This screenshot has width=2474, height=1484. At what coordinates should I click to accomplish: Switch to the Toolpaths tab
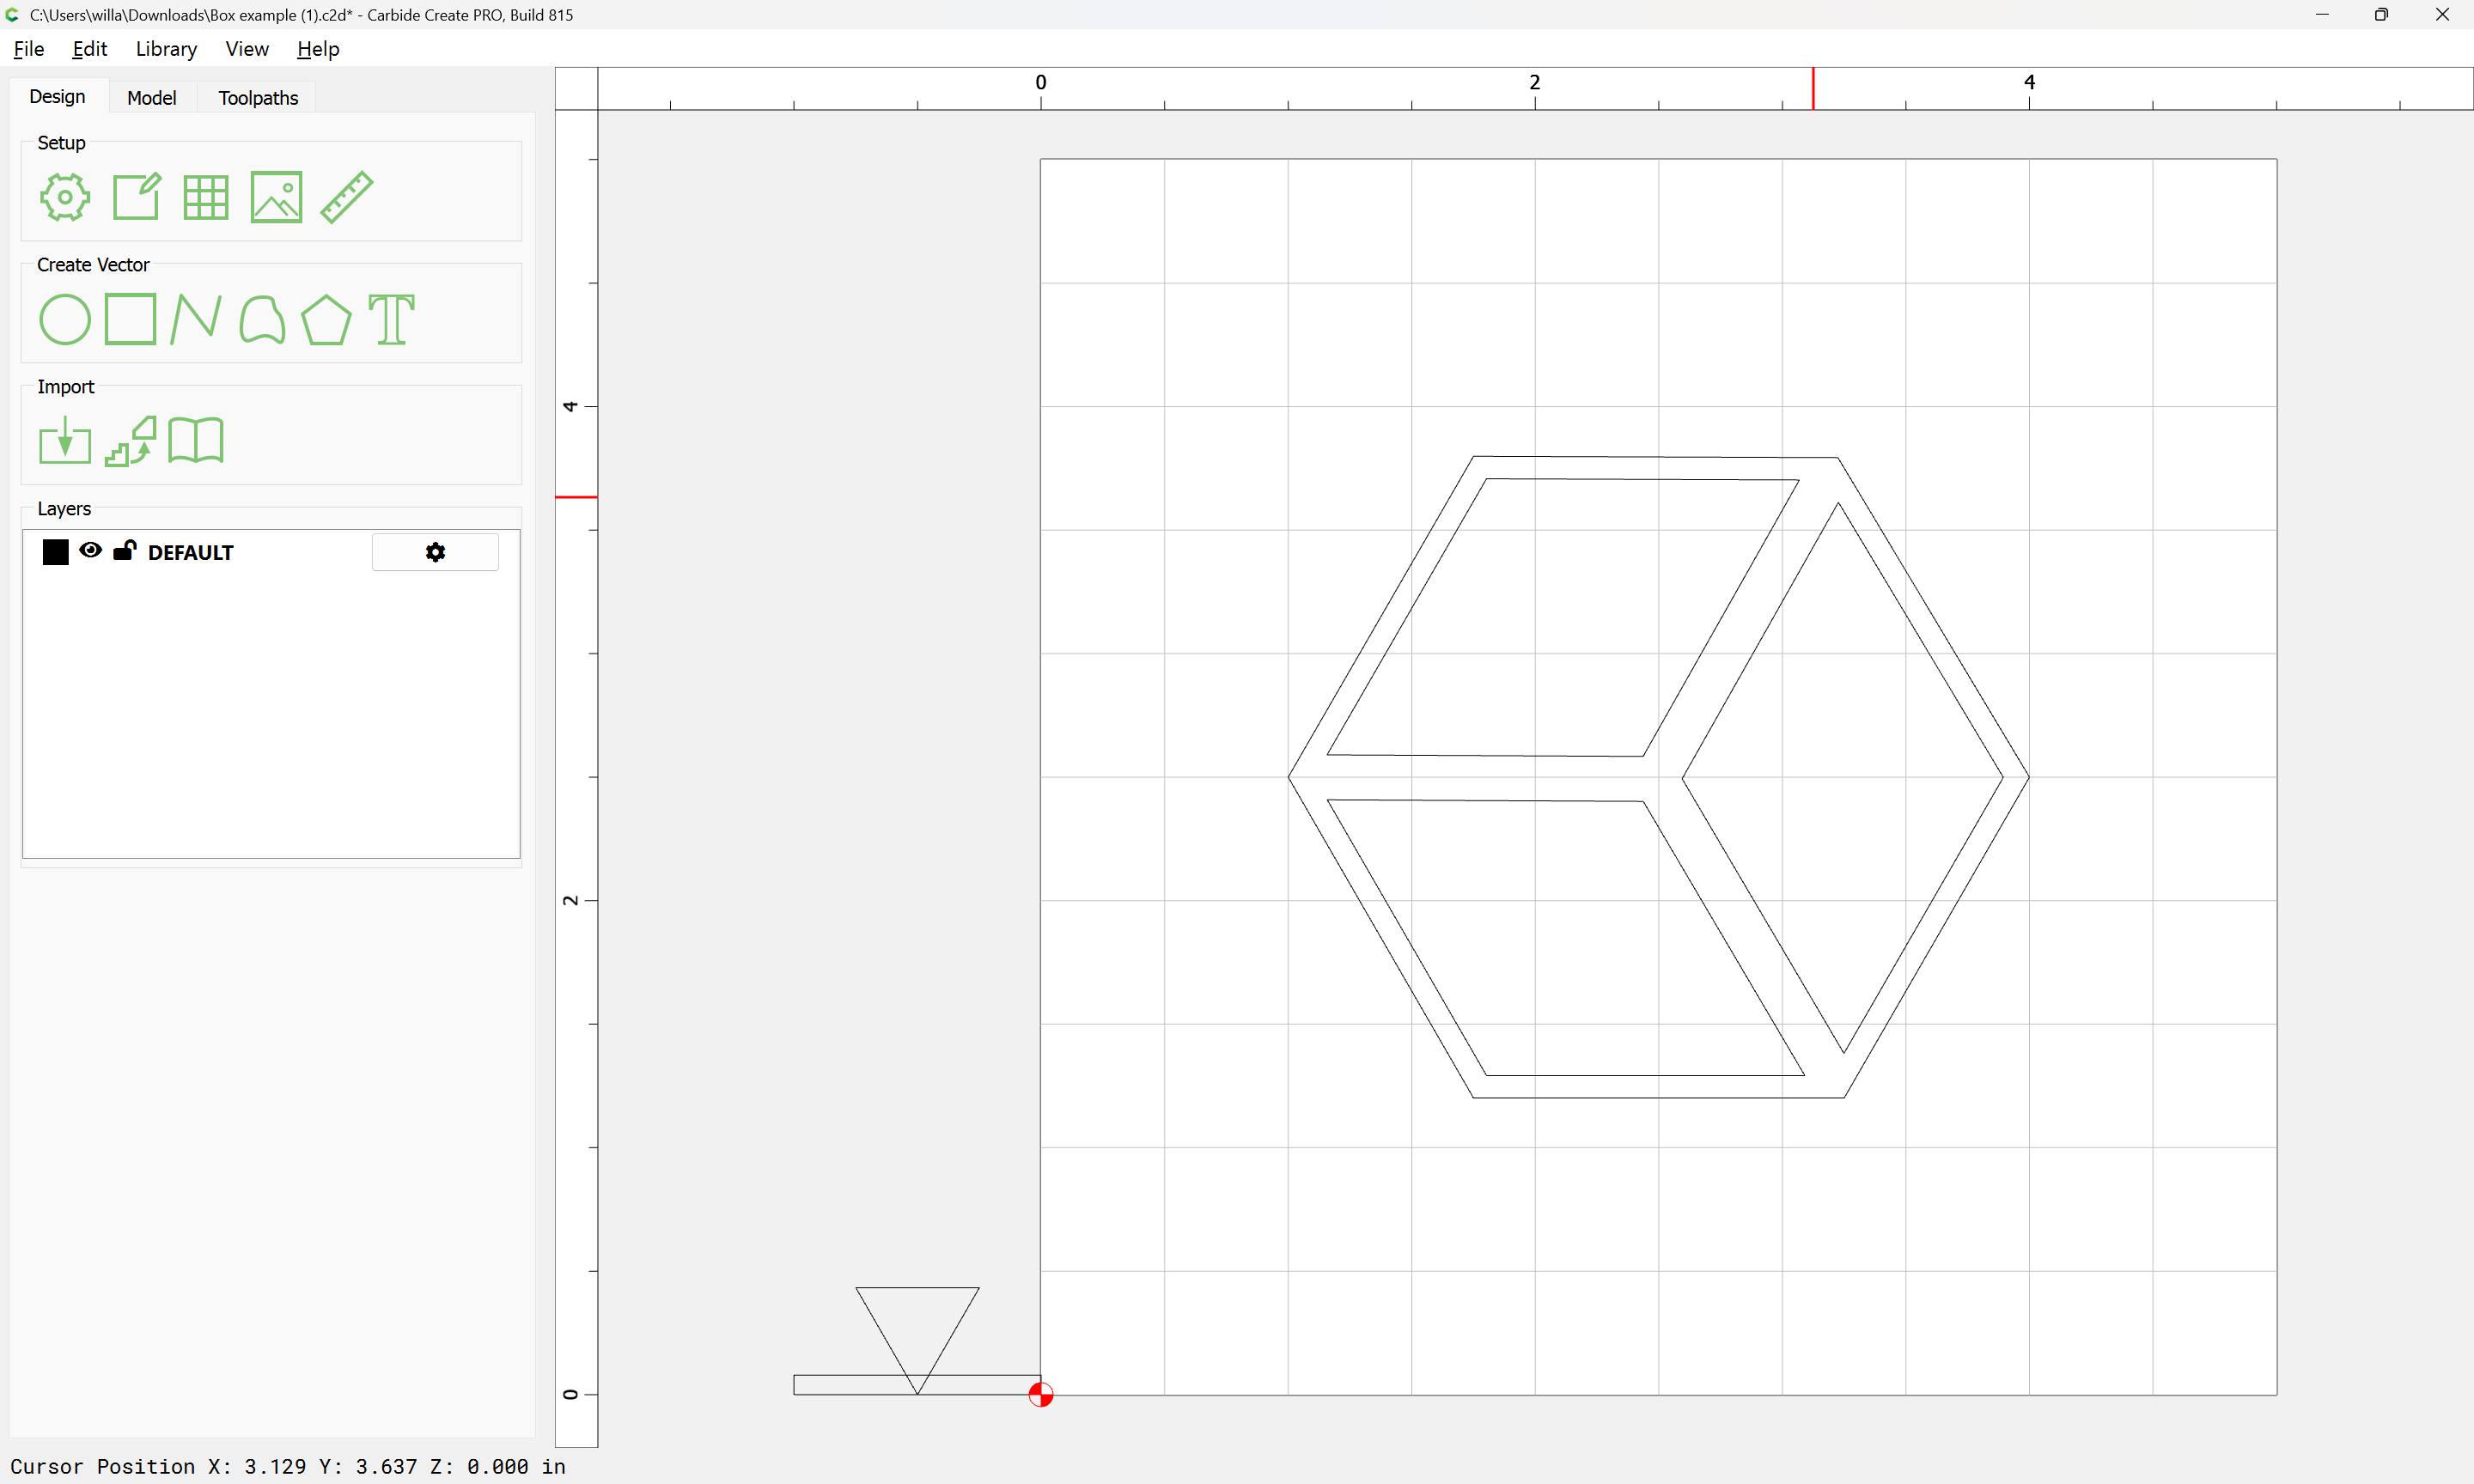point(258,98)
